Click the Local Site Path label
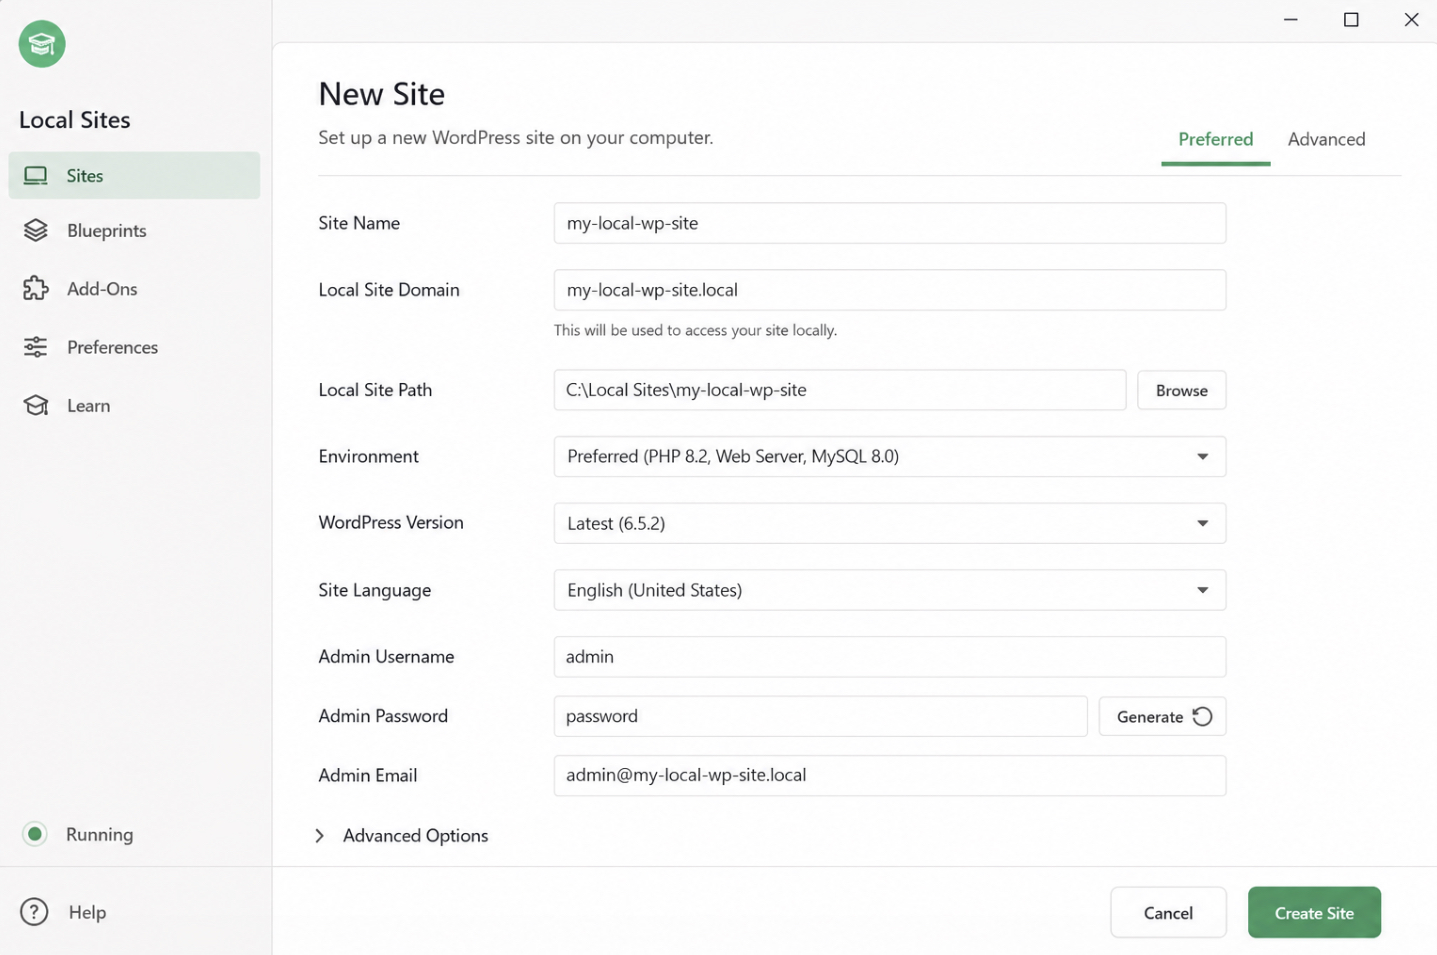Image resolution: width=1437 pixels, height=955 pixels. tap(375, 390)
